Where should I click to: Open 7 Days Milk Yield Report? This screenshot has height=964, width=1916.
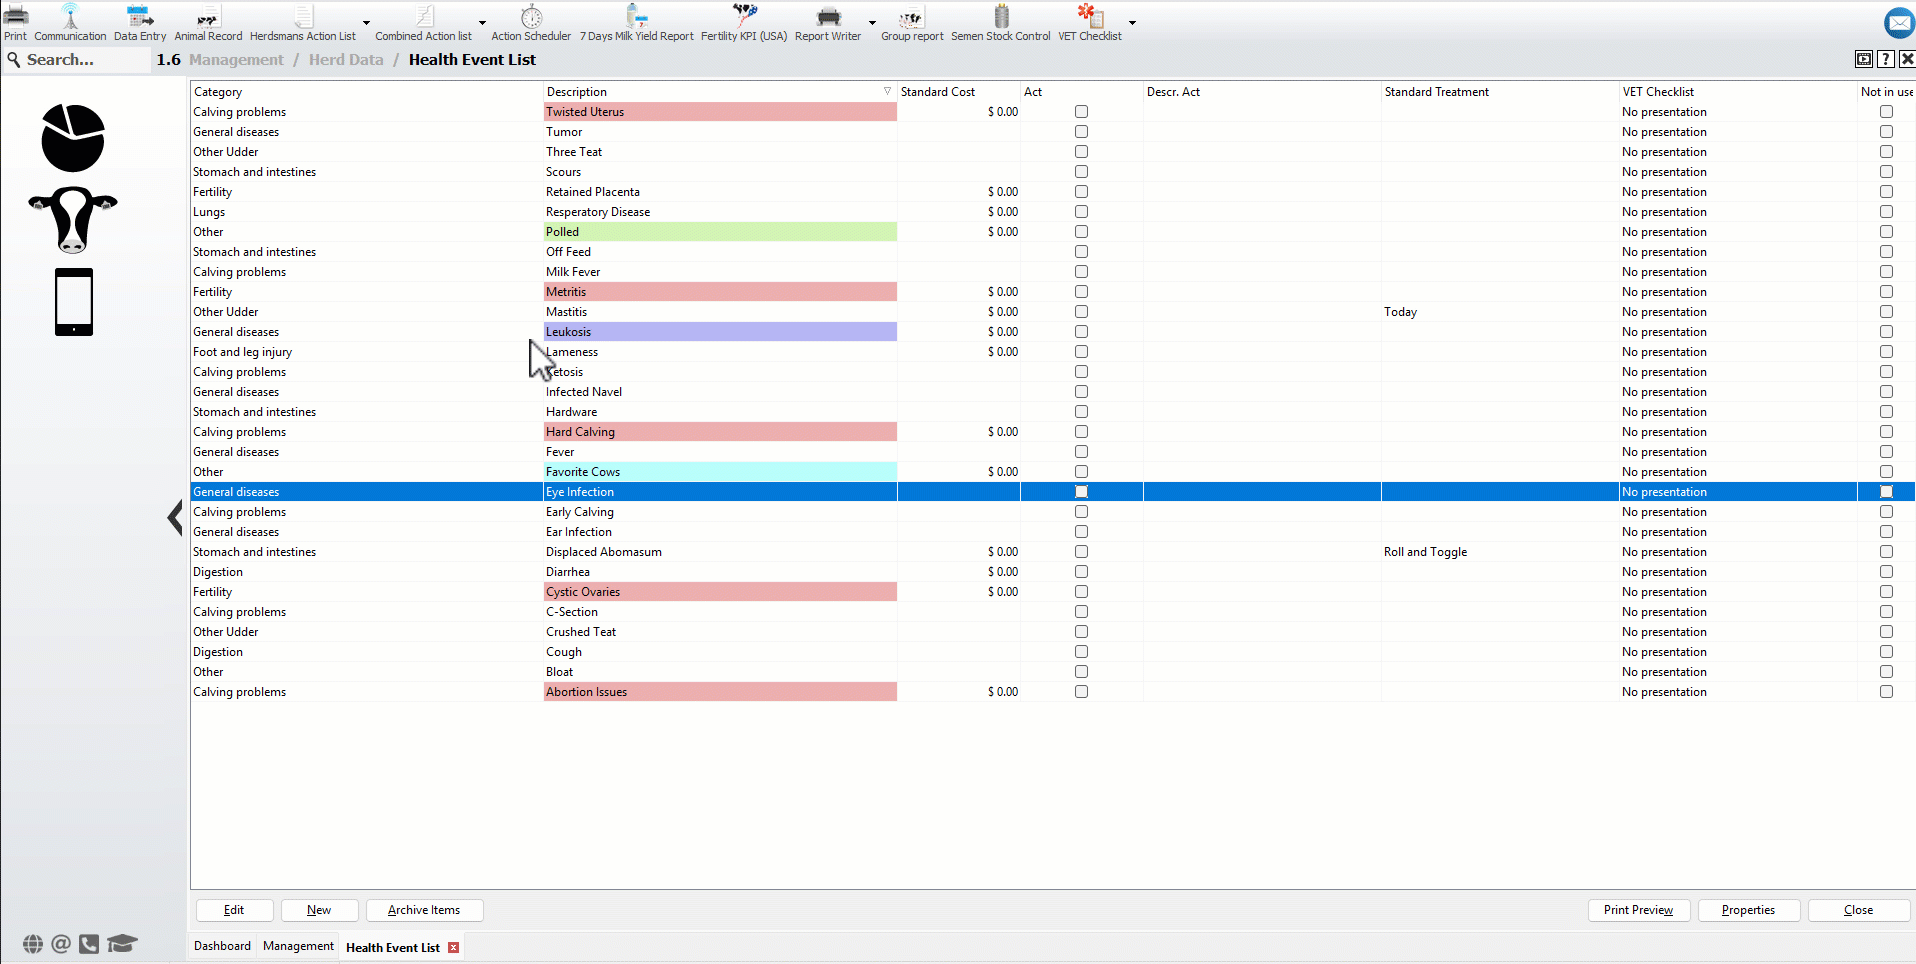636,22
